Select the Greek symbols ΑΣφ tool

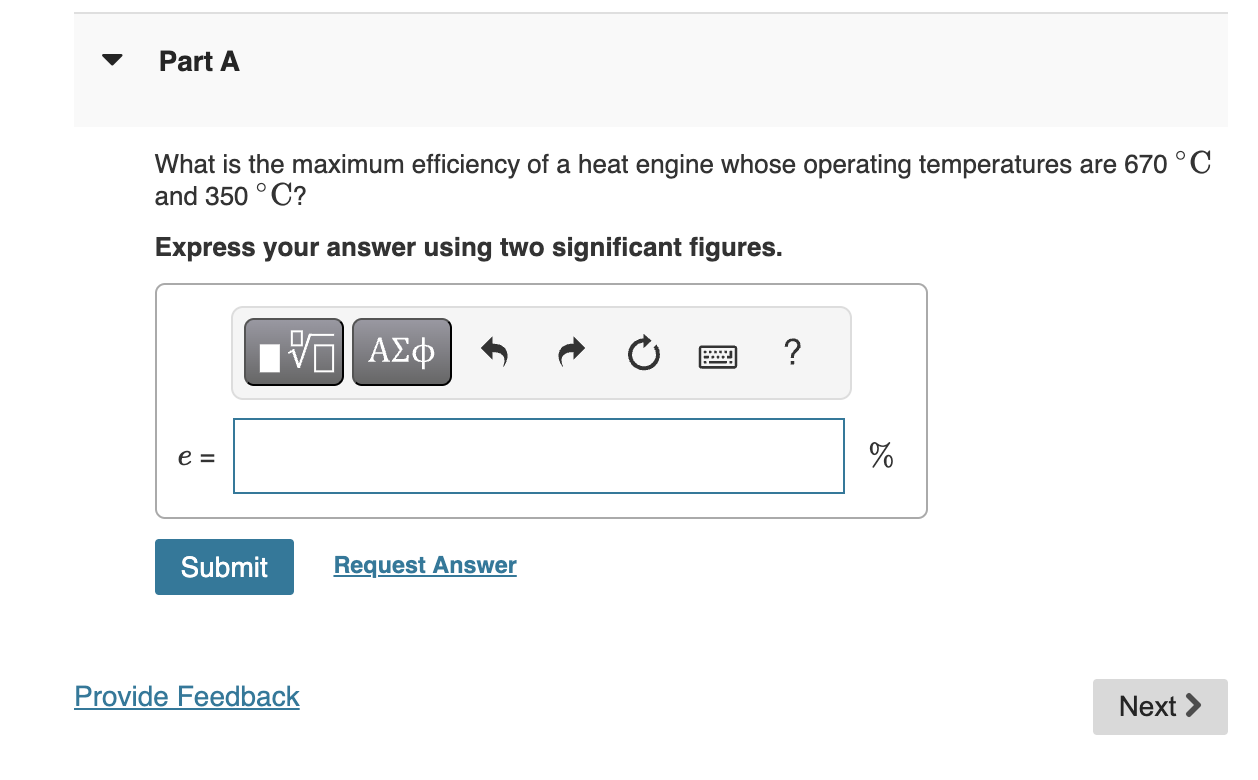click(x=401, y=351)
